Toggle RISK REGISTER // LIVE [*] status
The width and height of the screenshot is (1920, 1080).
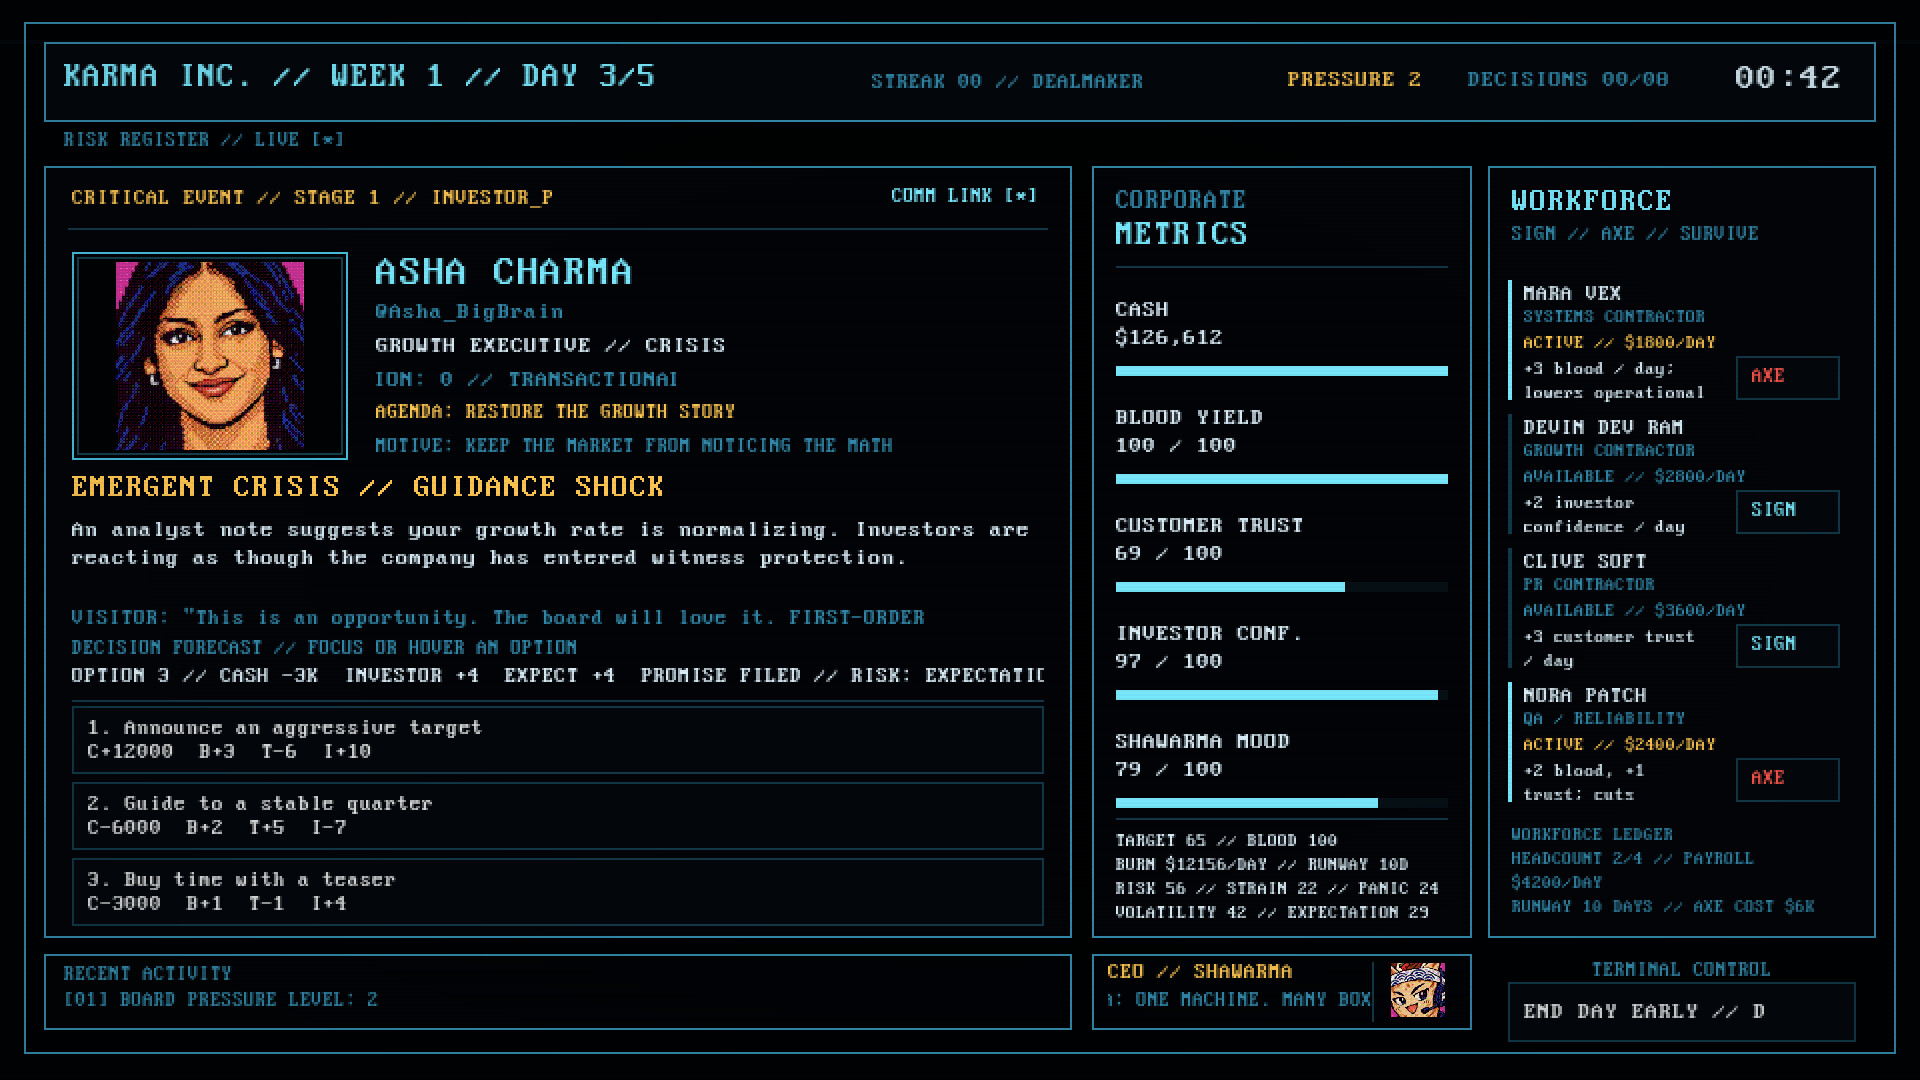tap(204, 140)
